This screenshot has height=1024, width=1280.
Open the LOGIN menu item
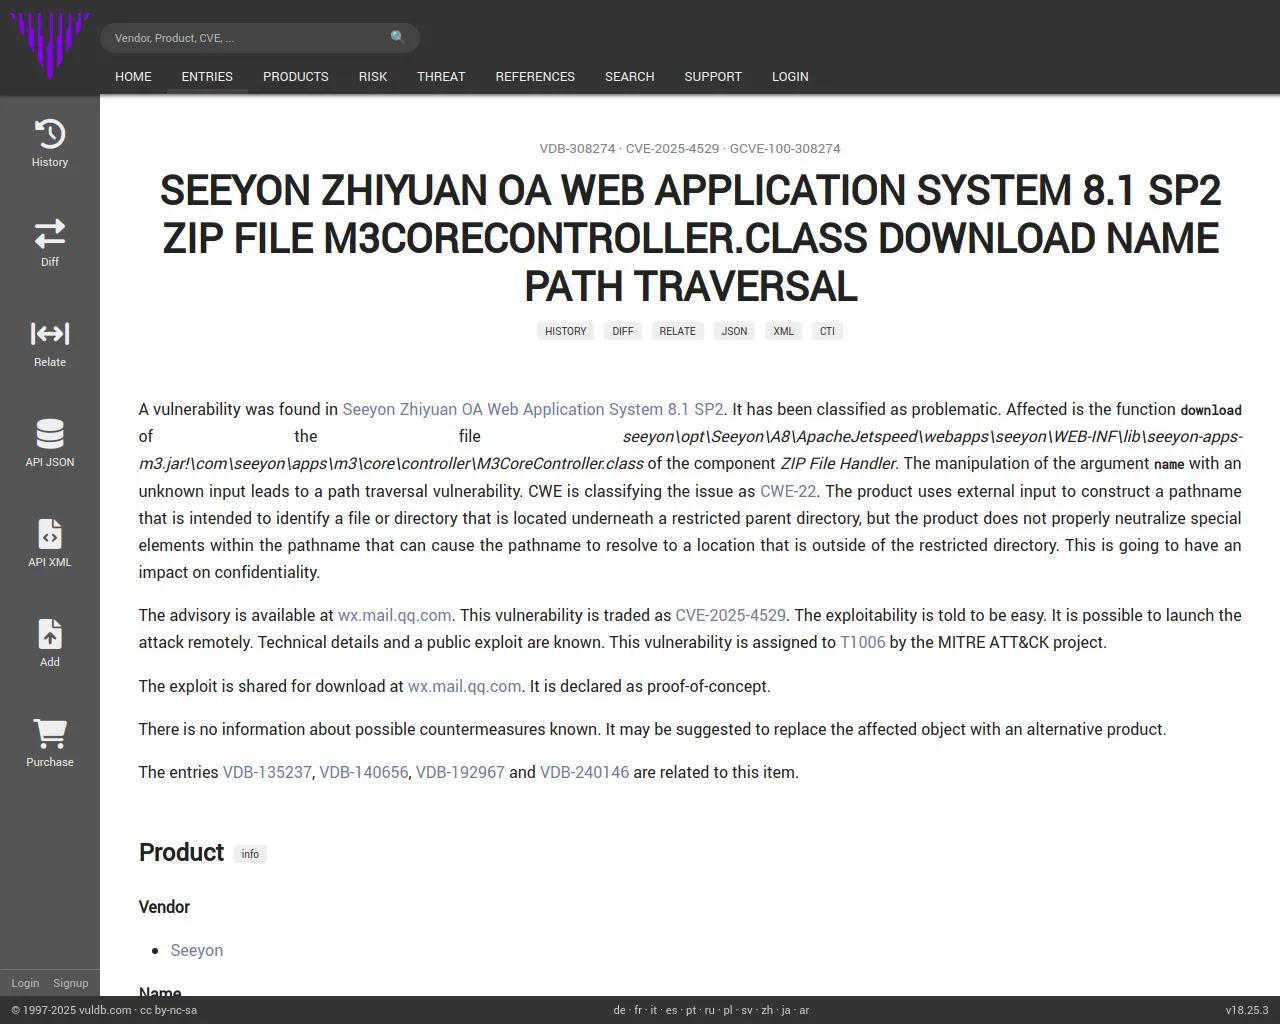[x=790, y=76]
